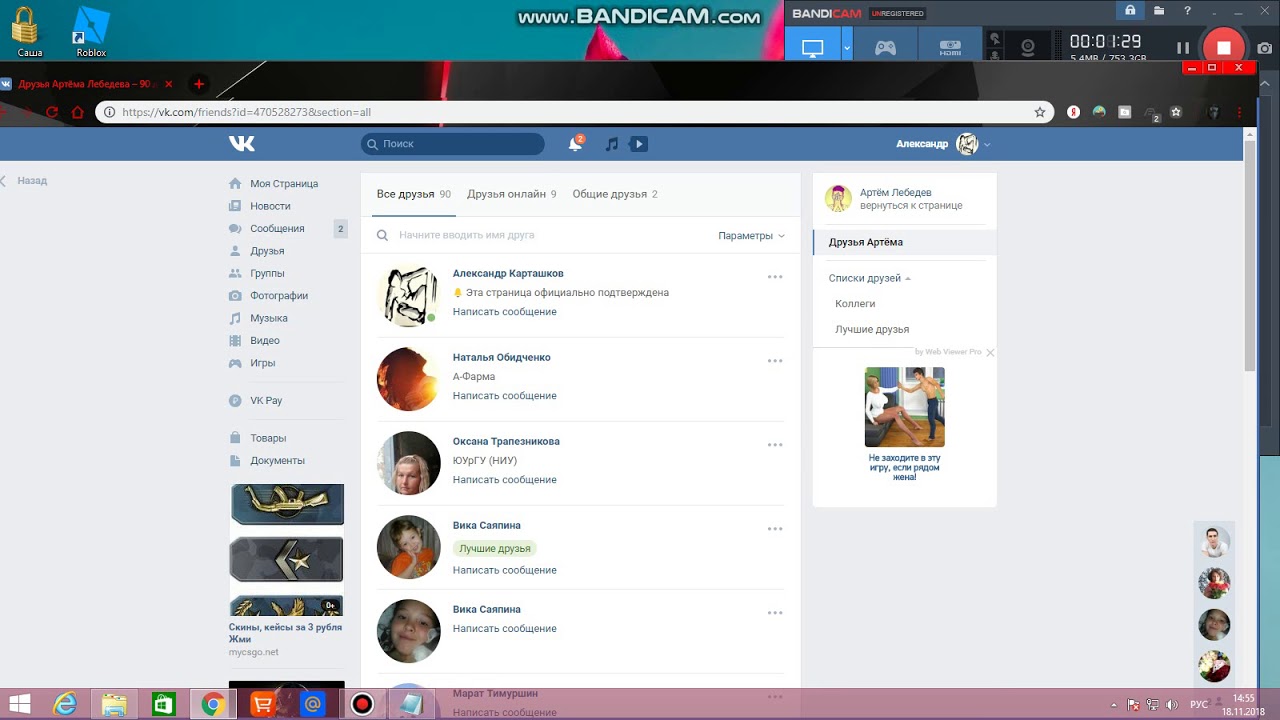Open File Explorer from taskbar
Screen dimensions: 1280x720
114,704
